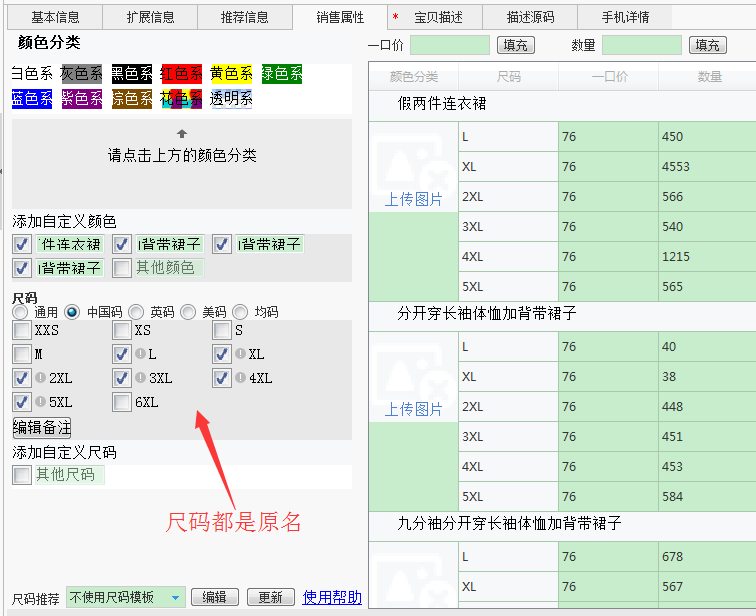This screenshot has height=616, width=756.
Task: Click the info icon beside size 3XL
Action: pos(141,378)
